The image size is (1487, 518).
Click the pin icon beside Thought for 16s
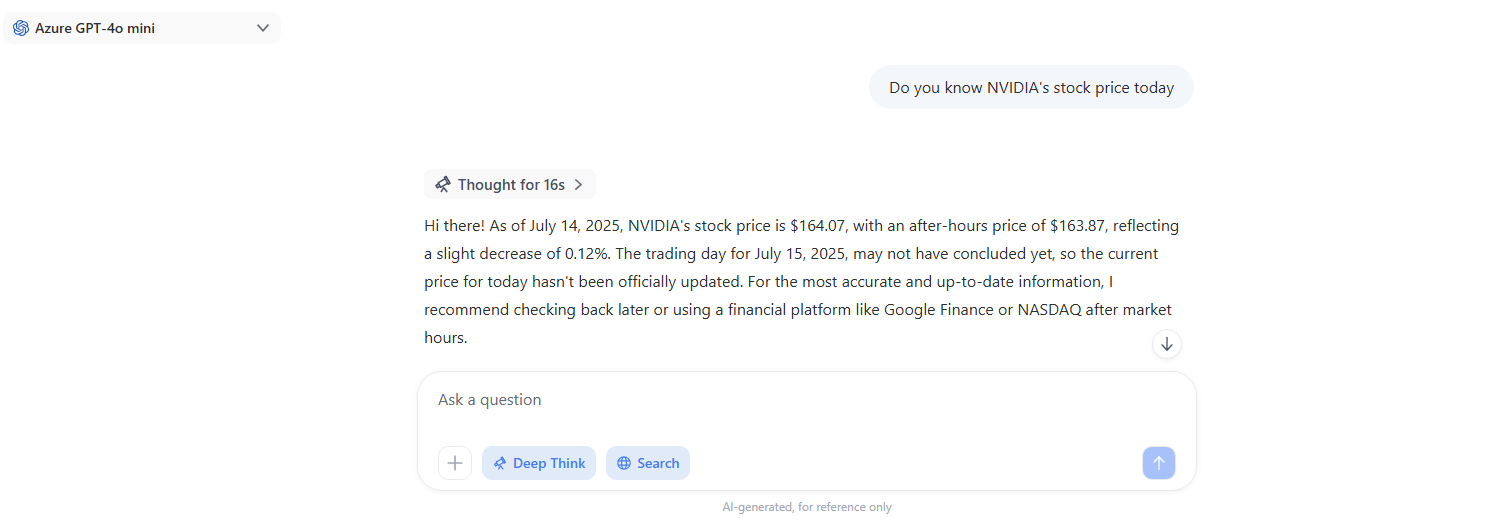[443, 184]
